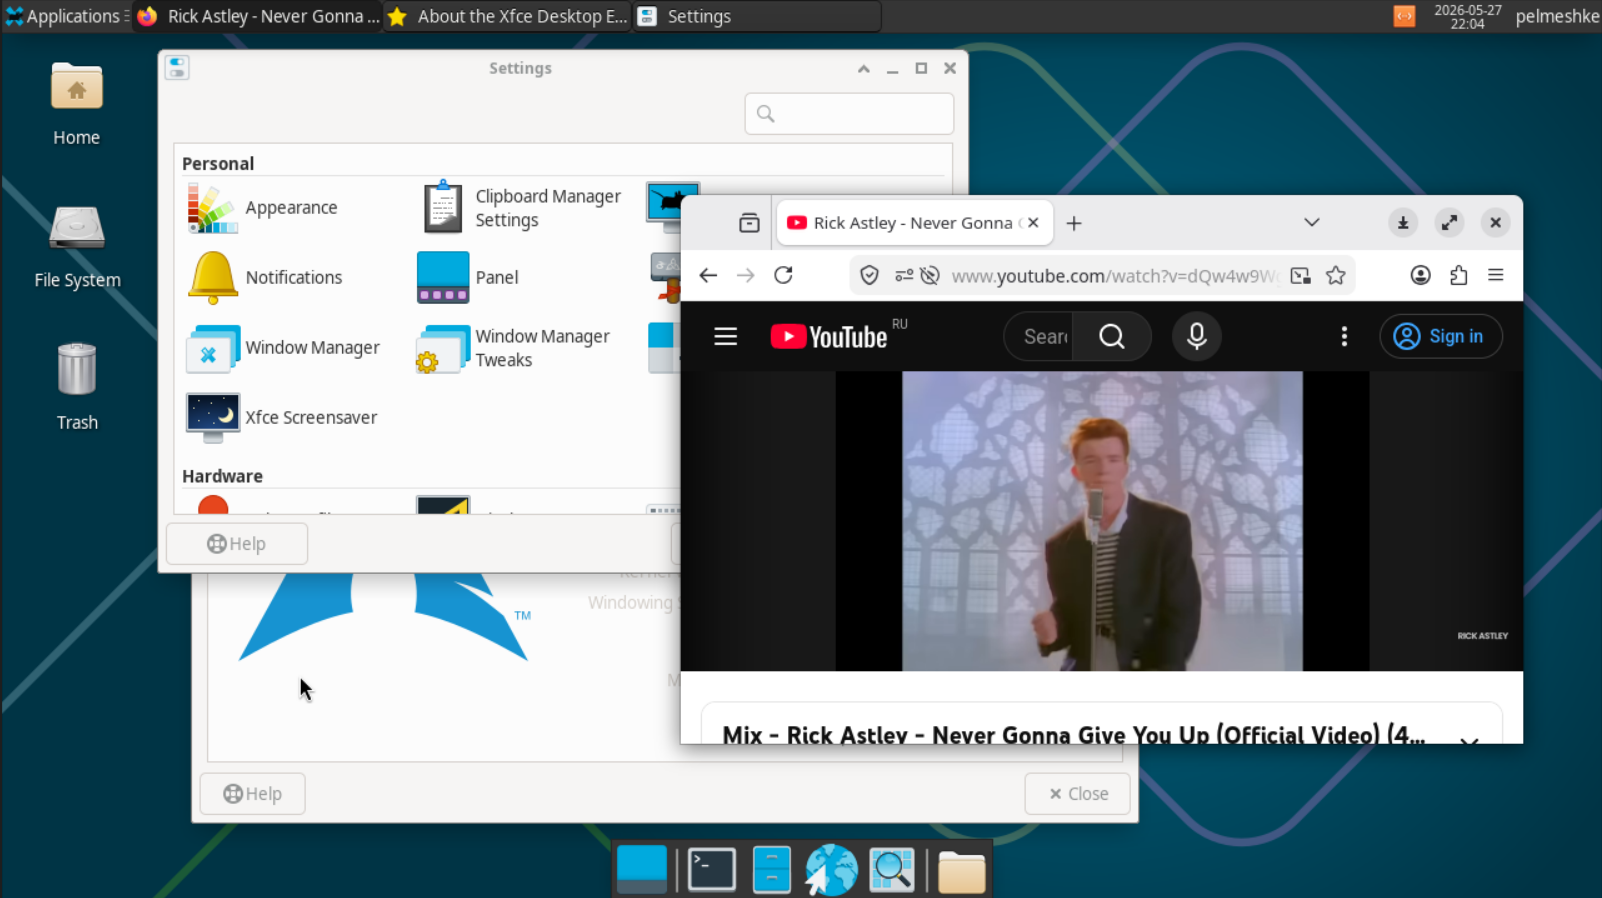The height and width of the screenshot is (898, 1602).
Task: Switch to Rick Astley window via top panel
Action: 258,16
